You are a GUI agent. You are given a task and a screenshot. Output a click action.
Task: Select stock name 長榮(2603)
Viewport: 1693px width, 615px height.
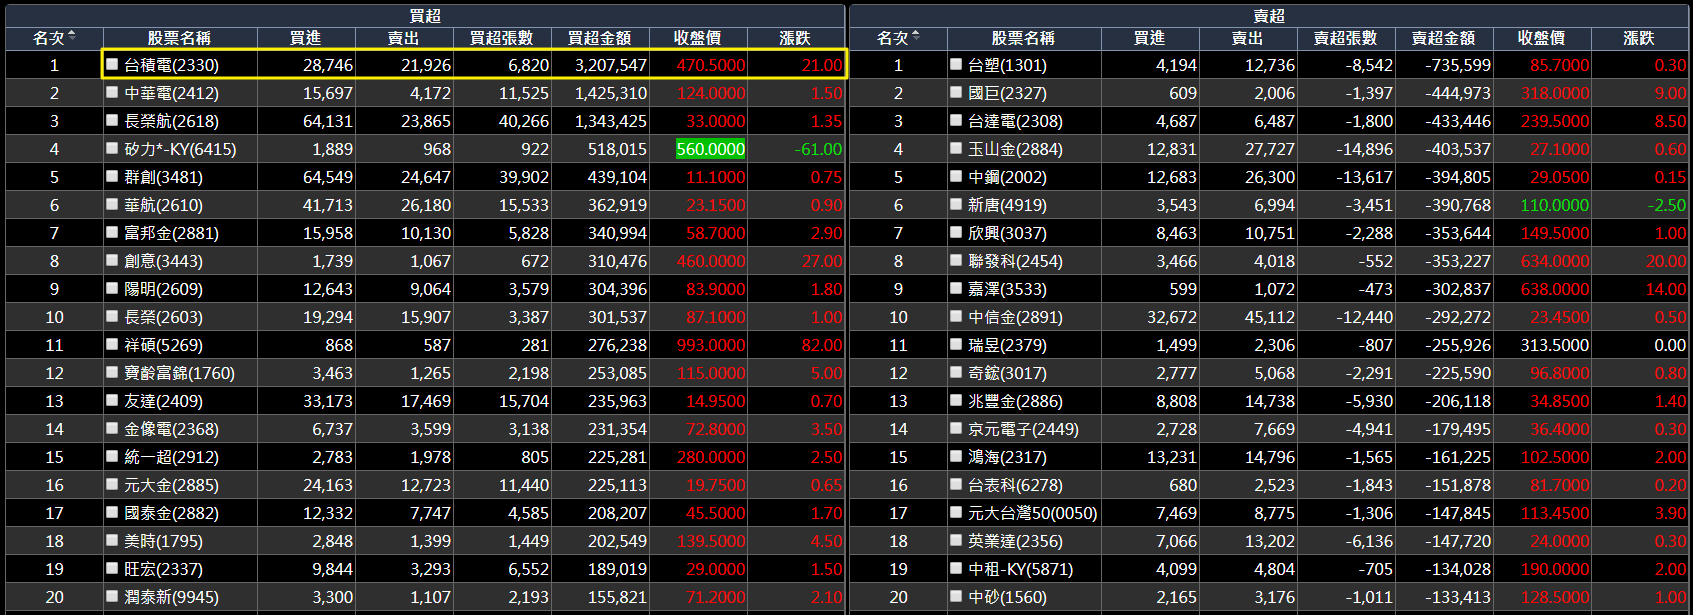(x=163, y=317)
